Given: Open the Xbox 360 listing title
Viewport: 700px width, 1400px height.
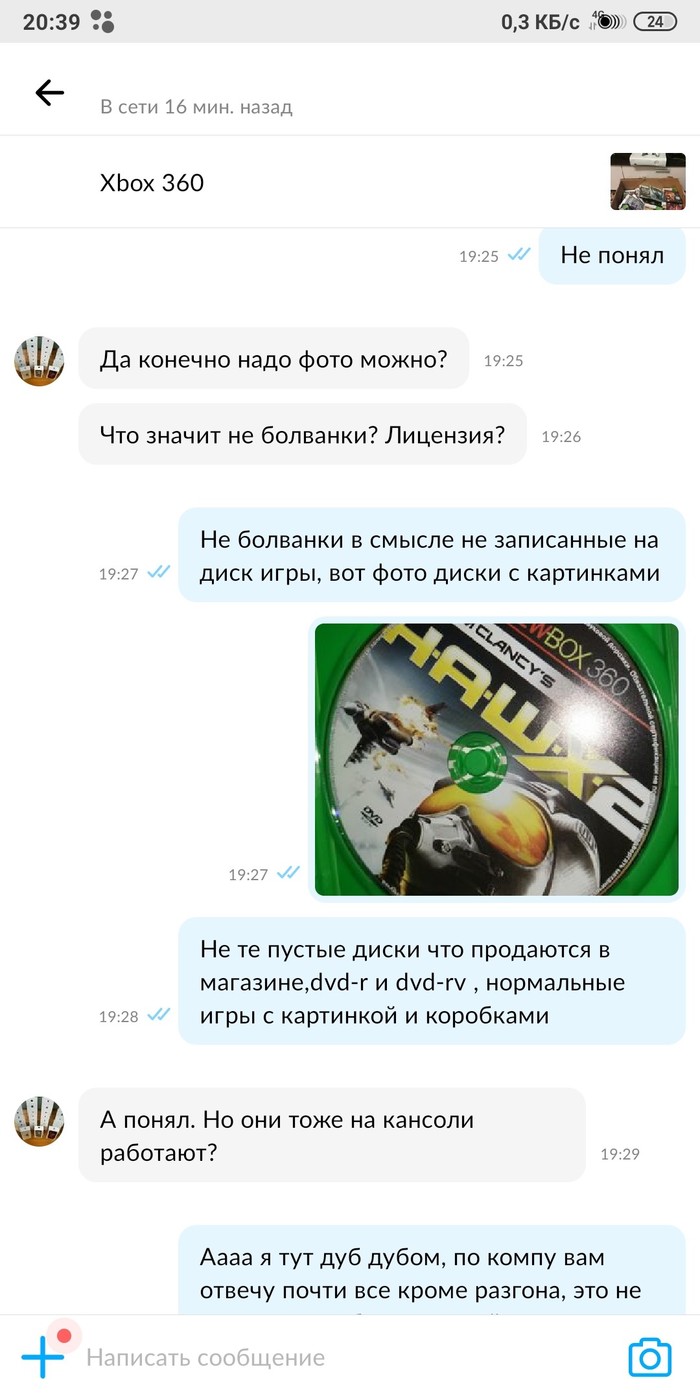Looking at the screenshot, I should (152, 183).
